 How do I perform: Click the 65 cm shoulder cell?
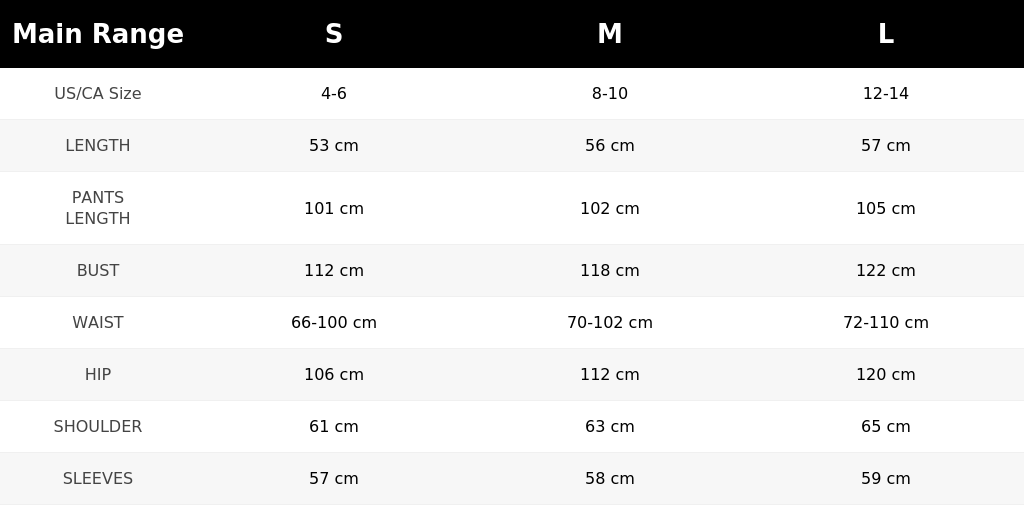point(886,427)
